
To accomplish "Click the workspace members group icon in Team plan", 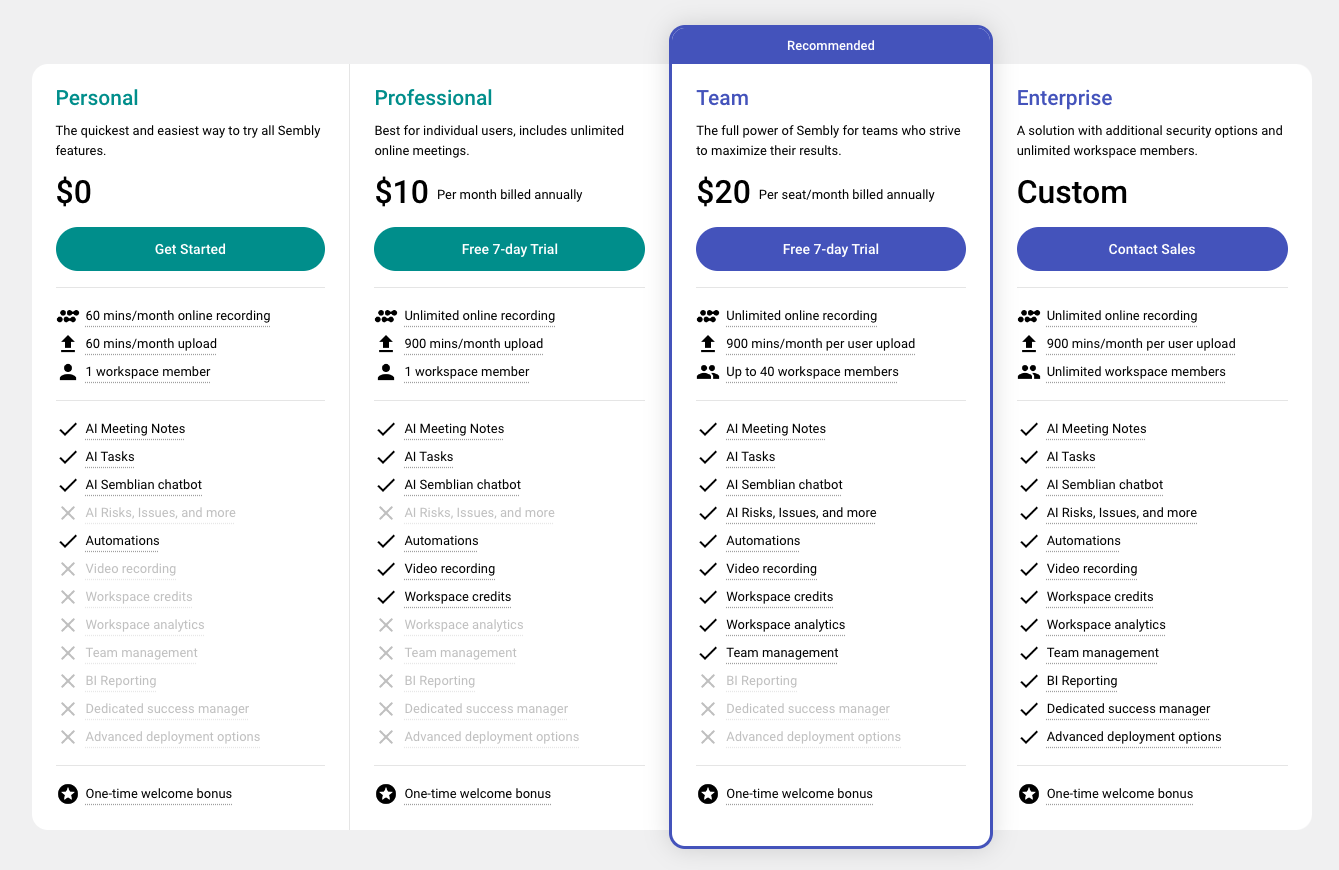I will pos(708,372).
